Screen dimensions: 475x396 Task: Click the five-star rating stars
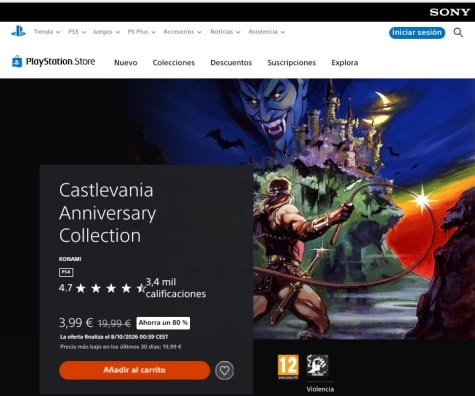[111, 288]
